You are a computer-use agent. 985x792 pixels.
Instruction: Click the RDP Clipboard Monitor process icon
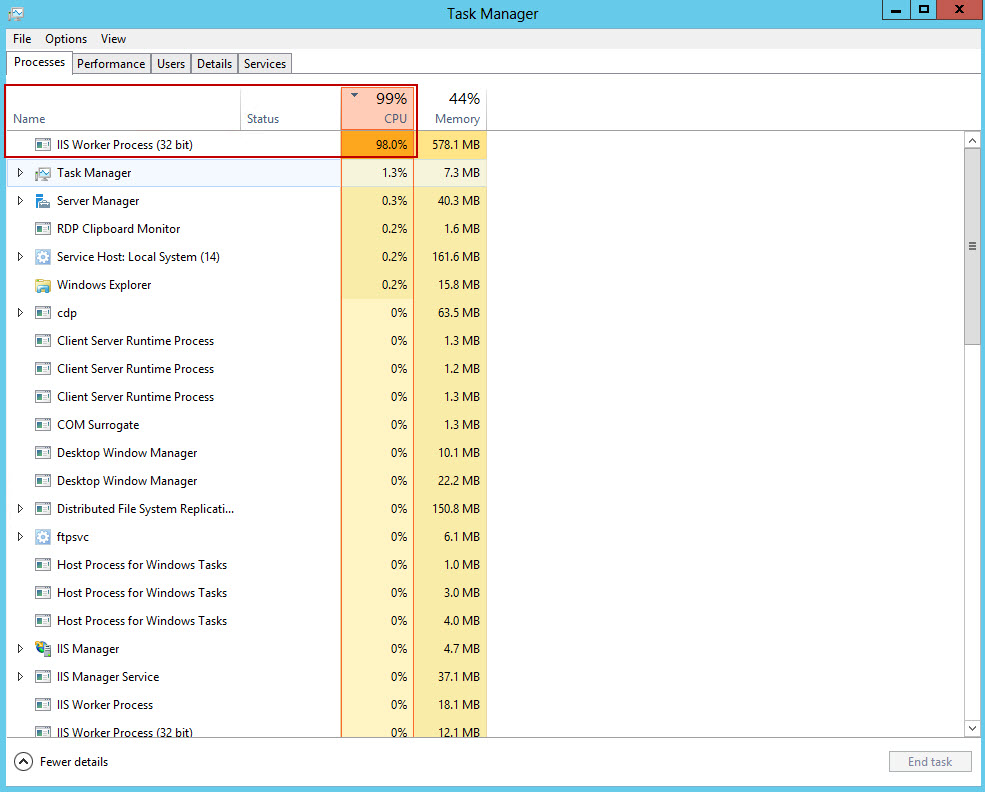(x=42, y=229)
